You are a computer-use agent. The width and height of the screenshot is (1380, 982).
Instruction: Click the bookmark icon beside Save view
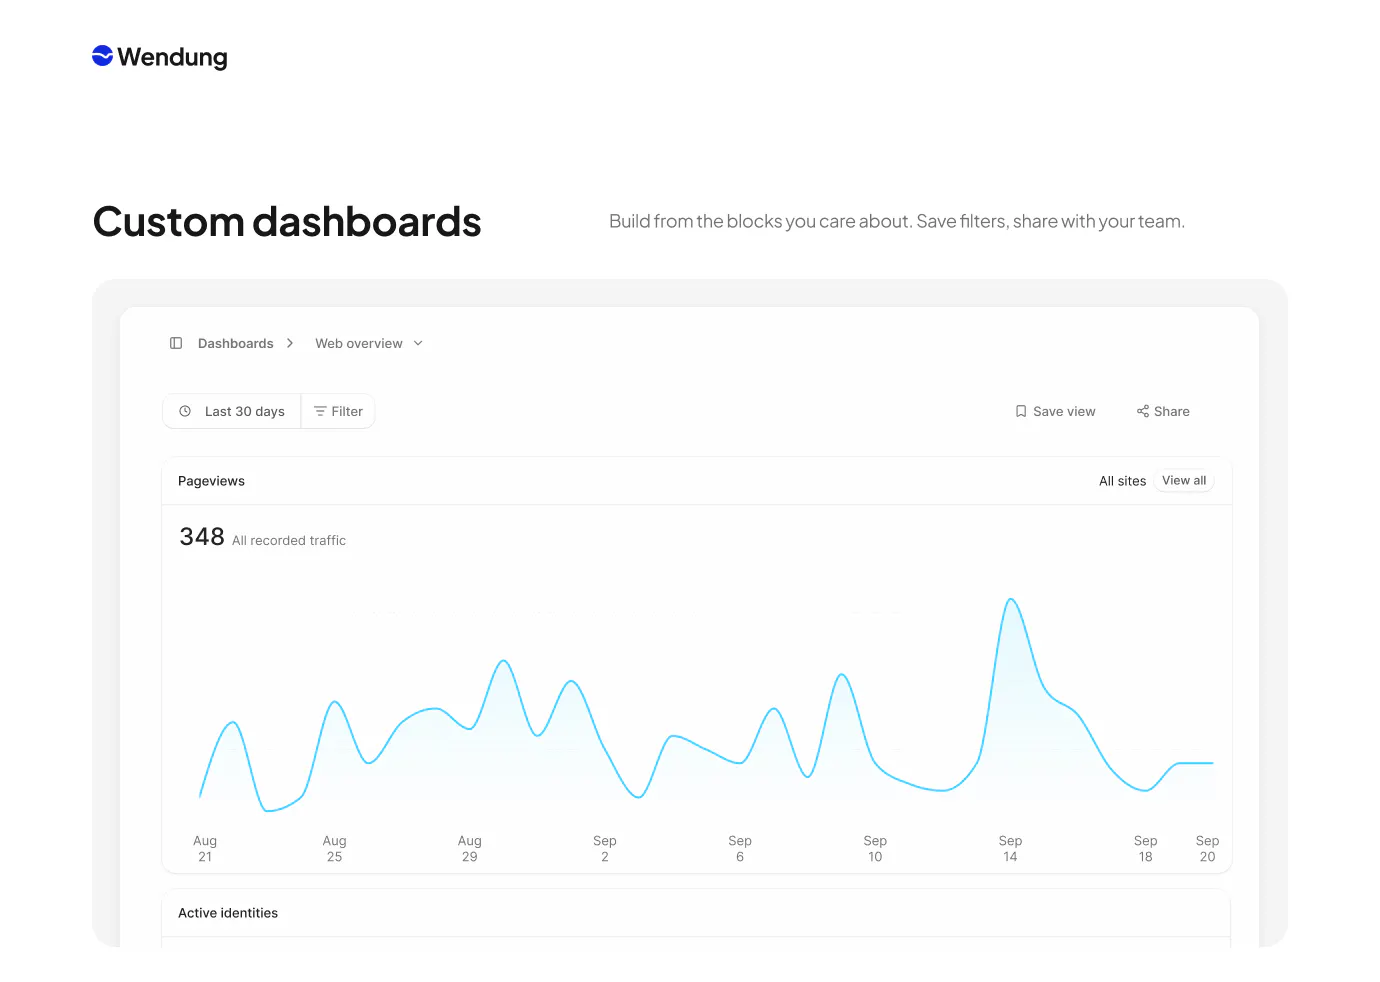pyautogui.click(x=1021, y=411)
